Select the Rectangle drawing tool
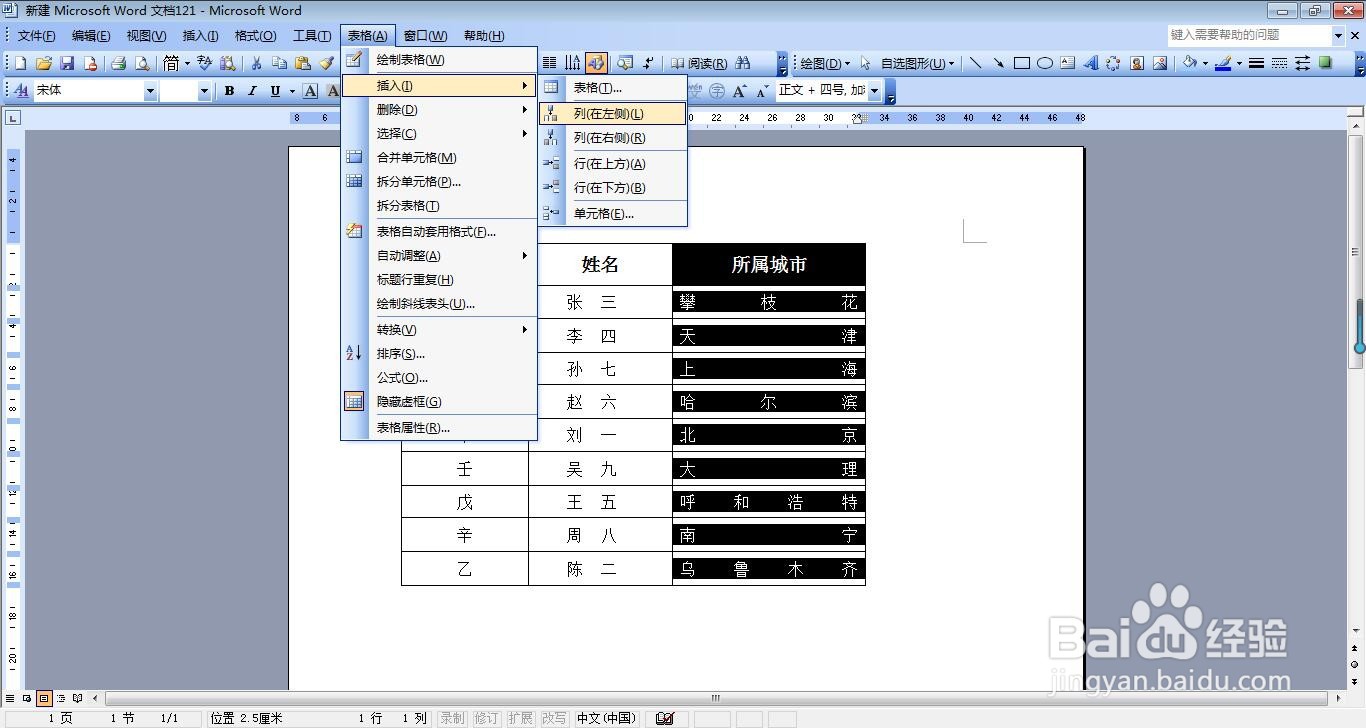Image resolution: width=1366 pixels, height=728 pixels. pos(1021,63)
